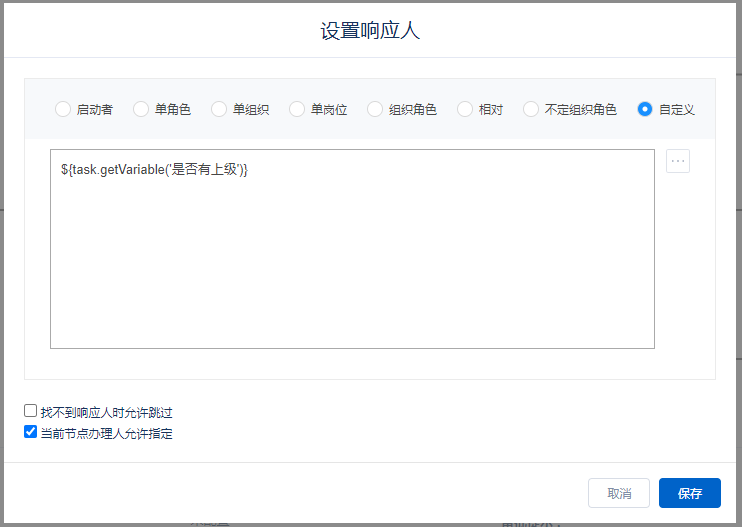Screen dimensions: 742x527
Task: Enable 找不到响应人时允许跳过 checkbox
Action: click(31, 411)
